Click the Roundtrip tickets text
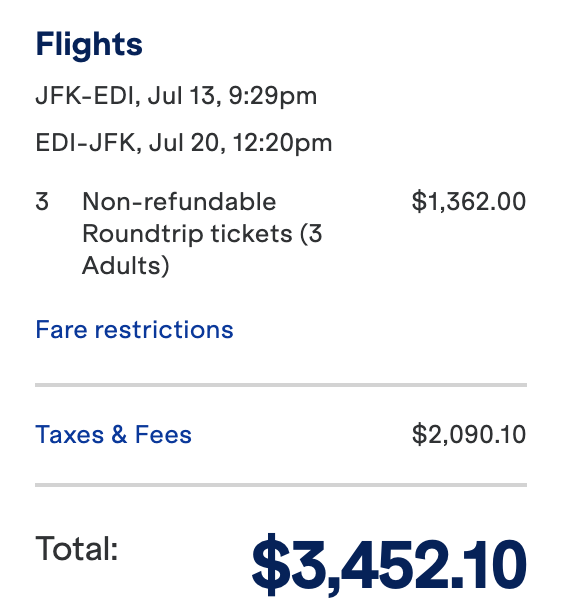The image size is (564, 616). 187,234
